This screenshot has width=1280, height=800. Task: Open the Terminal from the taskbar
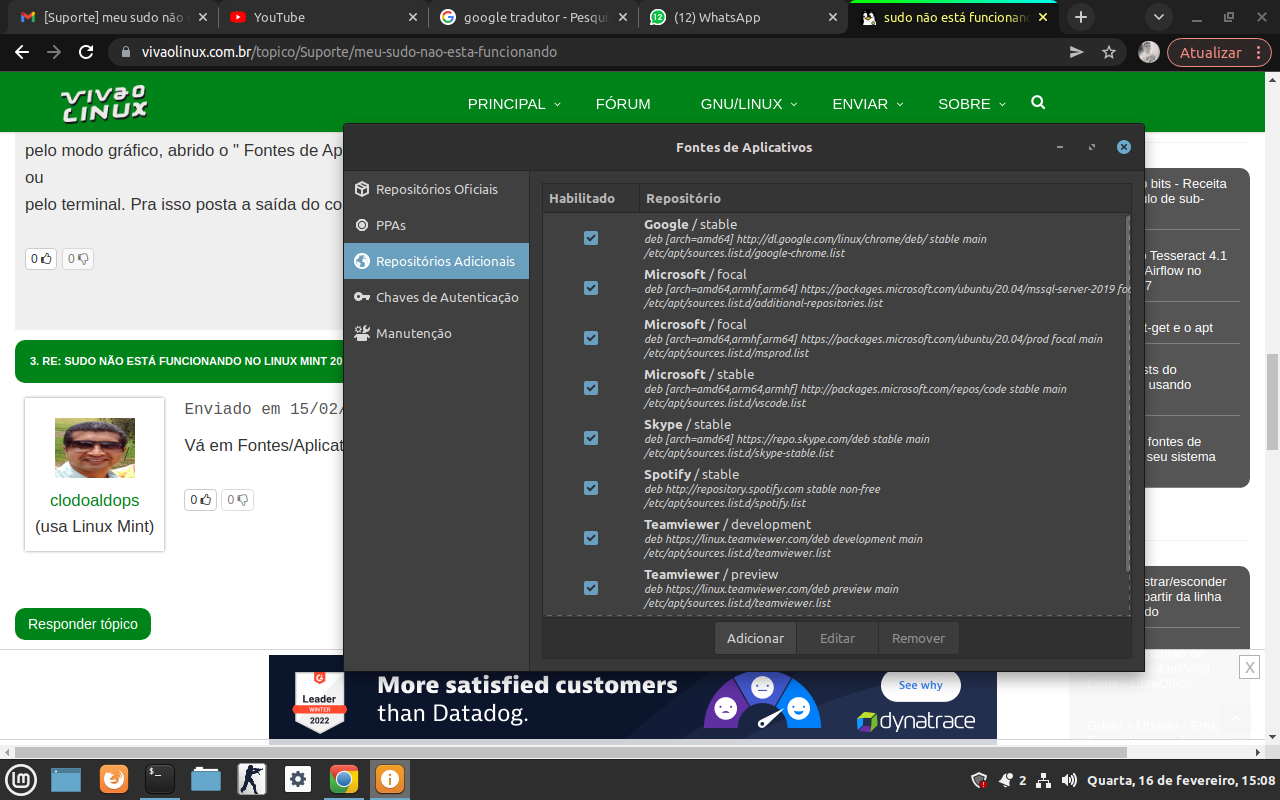(160, 779)
